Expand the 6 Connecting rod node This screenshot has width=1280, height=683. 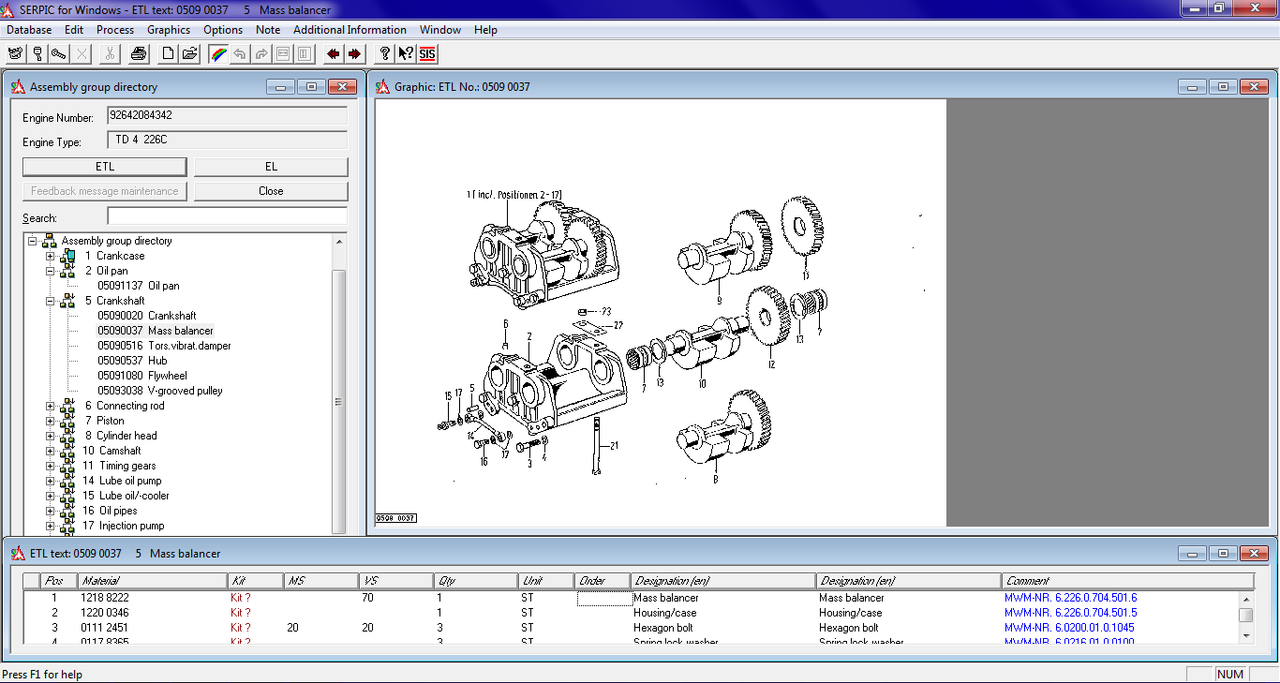50,406
